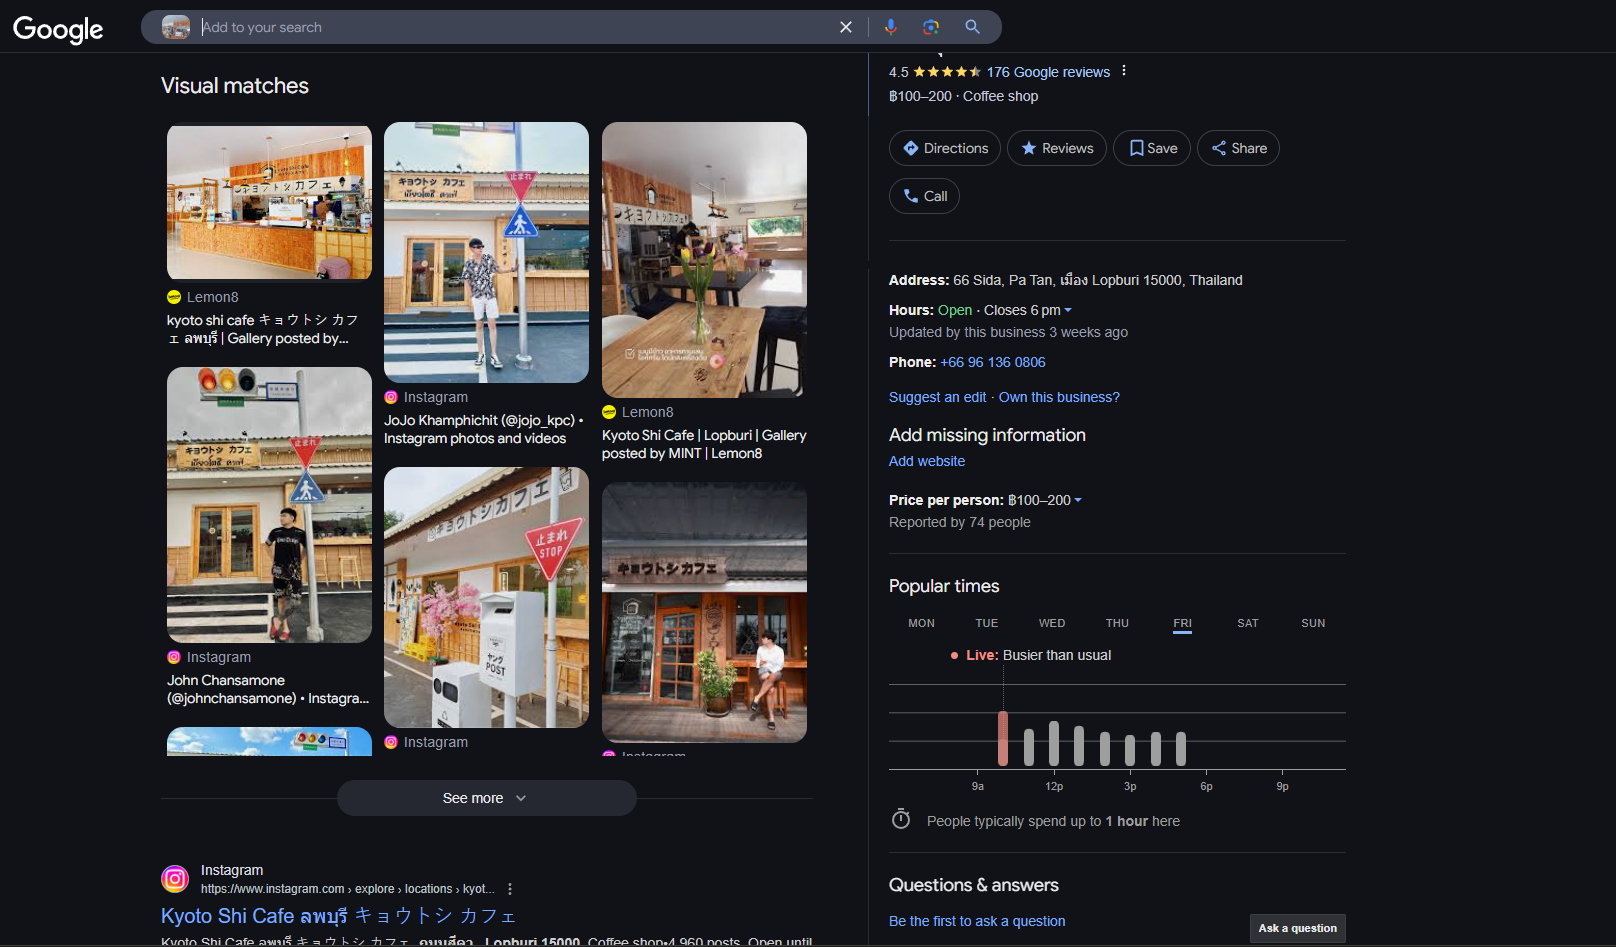Open more options next to Google reviews
1616x947 pixels.
(1124, 71)
